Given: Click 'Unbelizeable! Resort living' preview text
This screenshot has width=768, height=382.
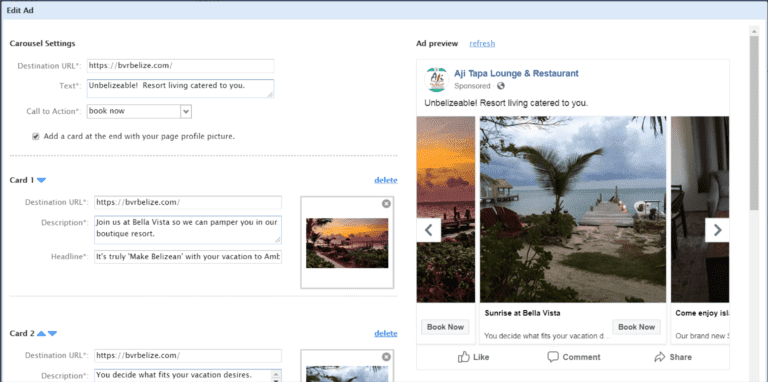Looking at the screenshot, I should (506, 103).
